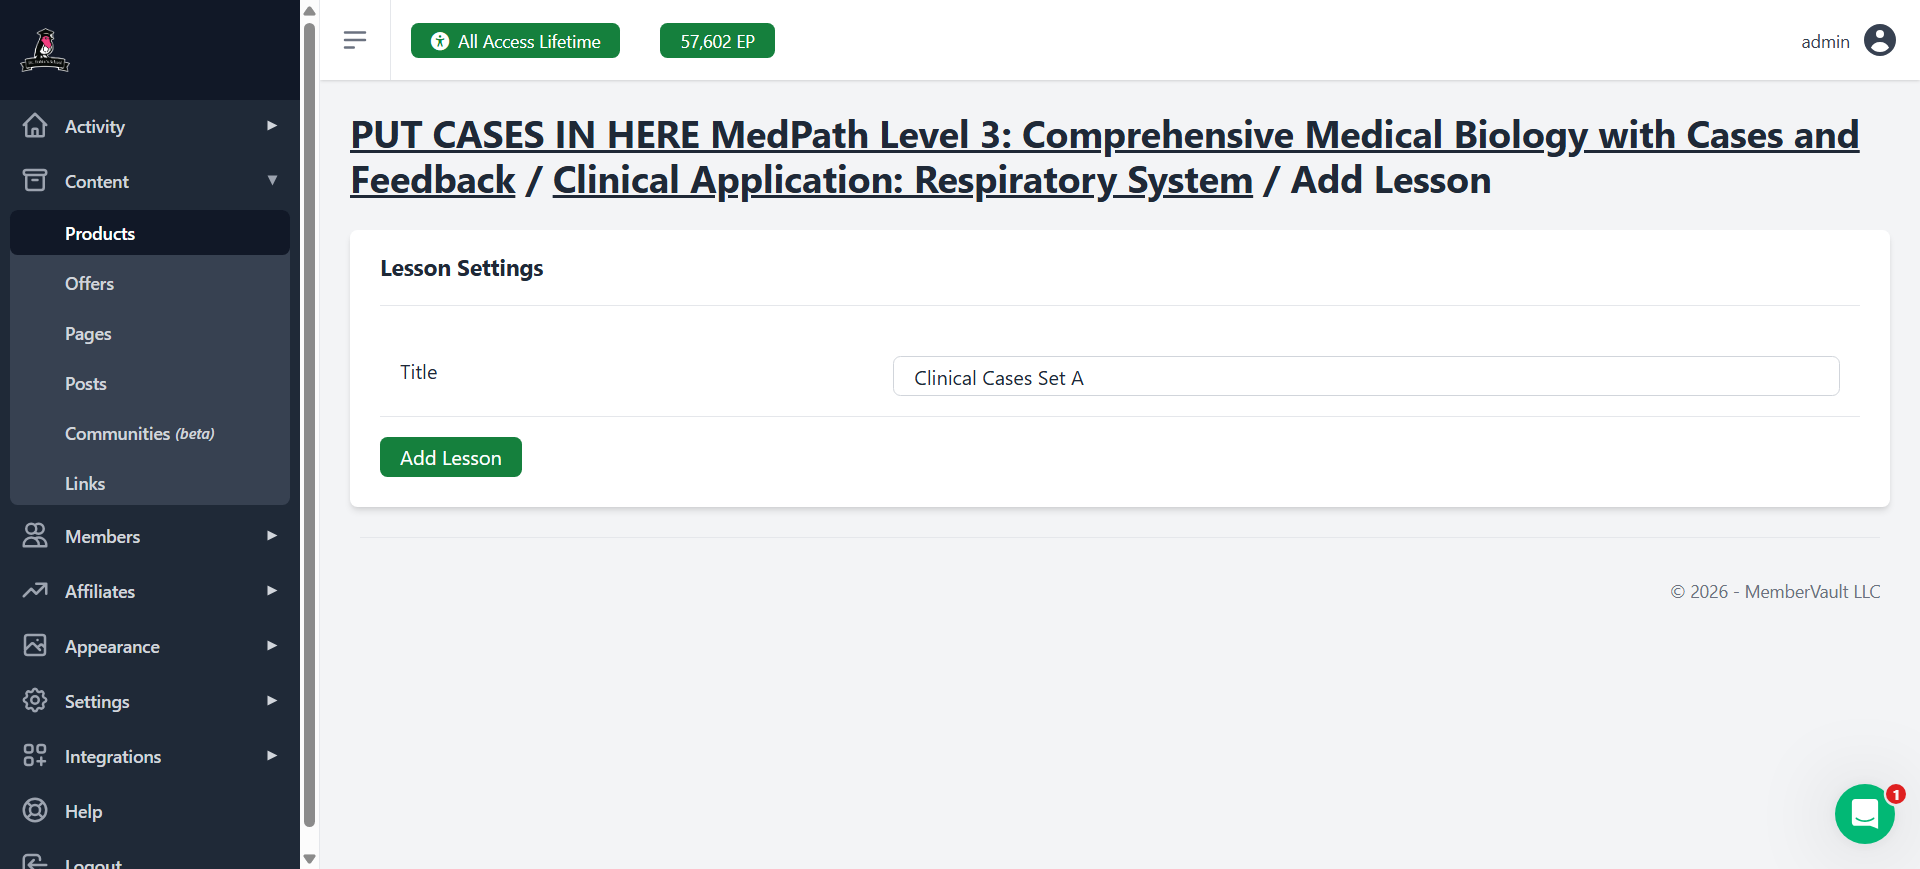Screen dimensions: 1920x869
Task: Click the Activity home icon
Action: pyautogui.click(x=35, y=126)
